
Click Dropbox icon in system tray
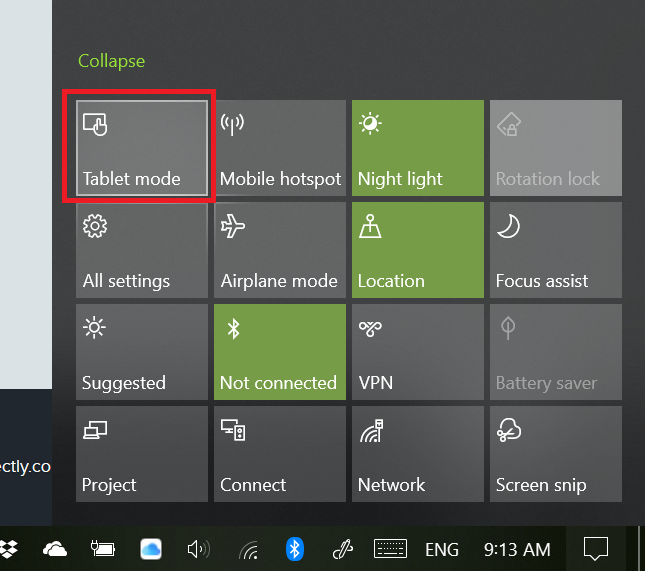point(8,549)
